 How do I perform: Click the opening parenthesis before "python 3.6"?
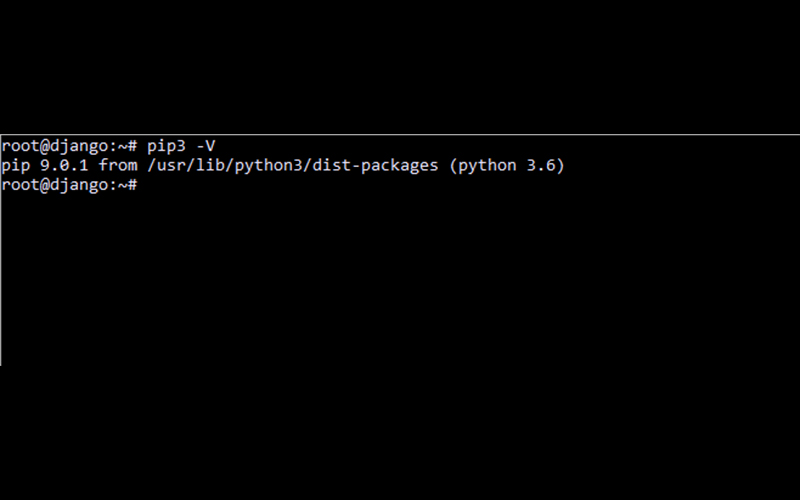[x=454, y=165]
